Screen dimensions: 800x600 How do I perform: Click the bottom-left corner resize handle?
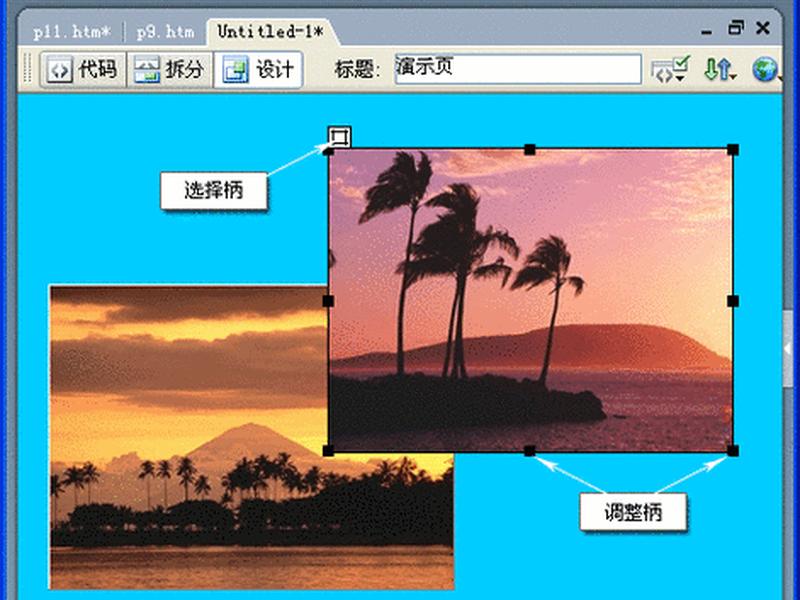pos(328,451)
